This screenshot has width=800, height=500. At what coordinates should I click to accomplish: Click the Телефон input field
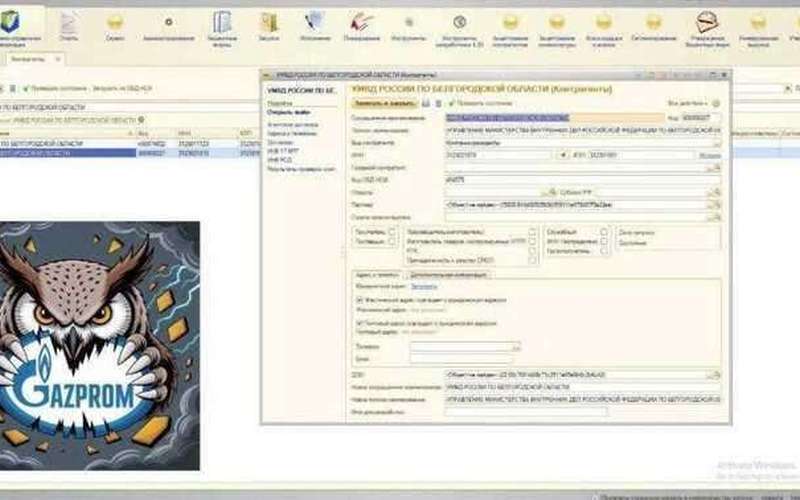tap(461, 347)
